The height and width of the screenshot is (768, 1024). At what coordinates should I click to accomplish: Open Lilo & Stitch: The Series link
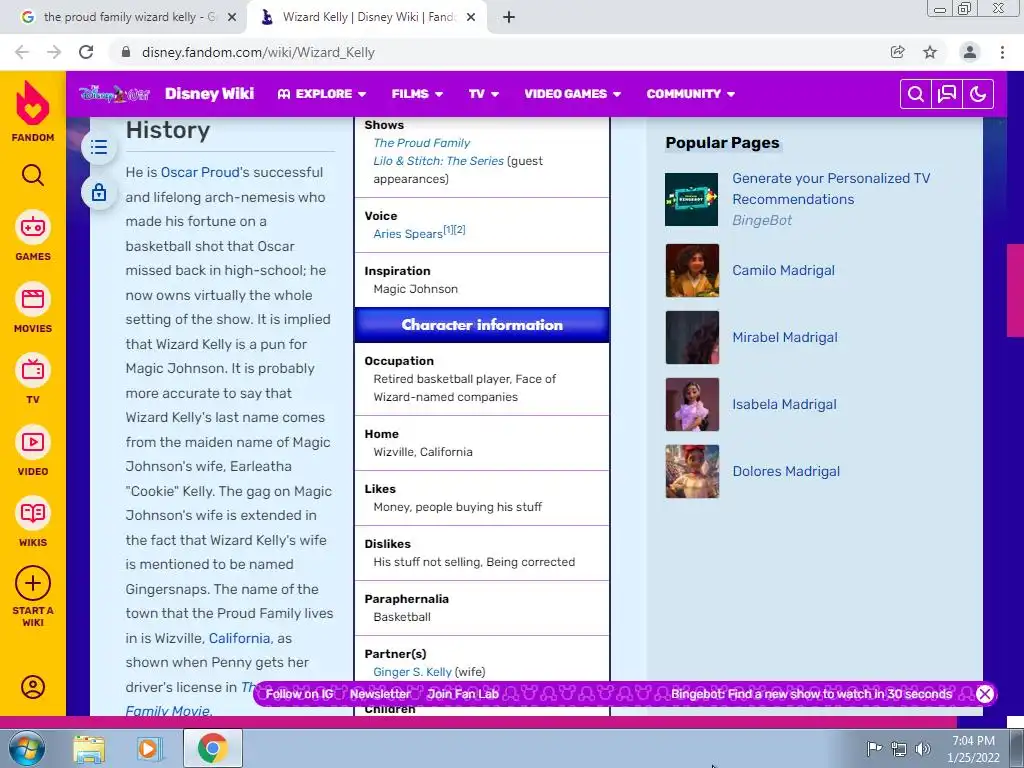[439, 161]
